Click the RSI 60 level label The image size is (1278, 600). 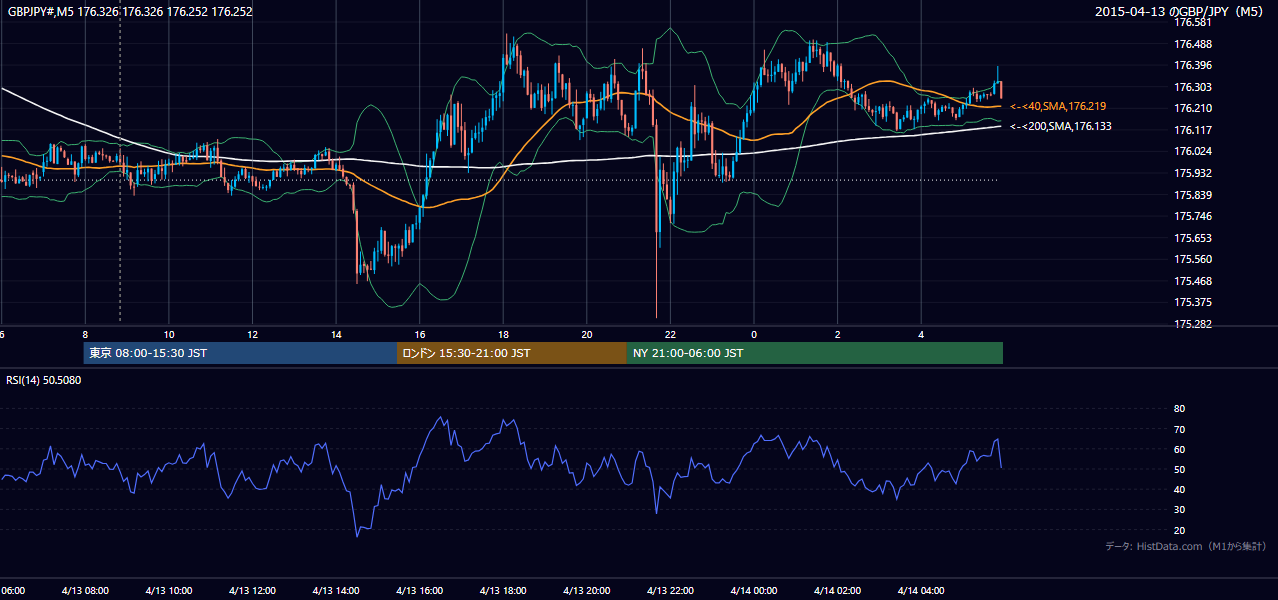1180,449
